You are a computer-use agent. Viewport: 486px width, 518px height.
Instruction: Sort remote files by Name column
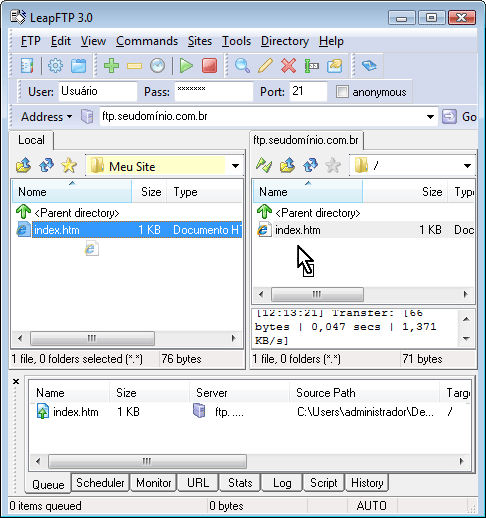308,192
